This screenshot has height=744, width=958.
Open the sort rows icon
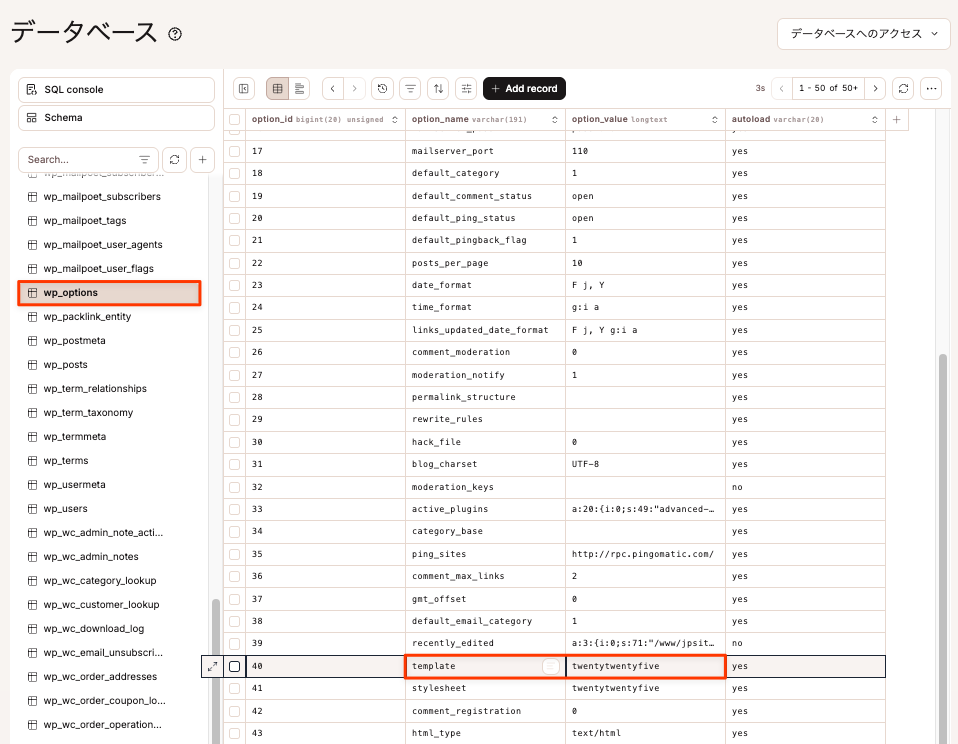click(439, 89)
